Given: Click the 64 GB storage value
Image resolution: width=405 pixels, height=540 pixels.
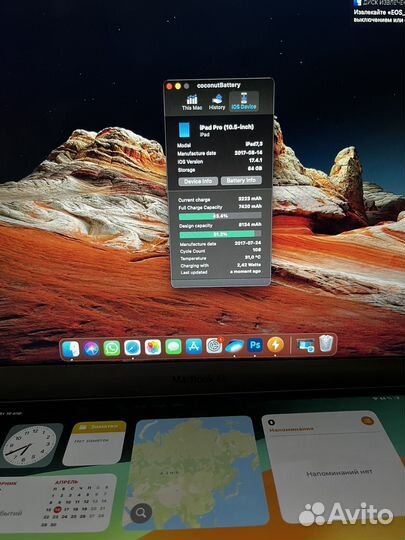Looking at the screenshot, I should 255,168.
